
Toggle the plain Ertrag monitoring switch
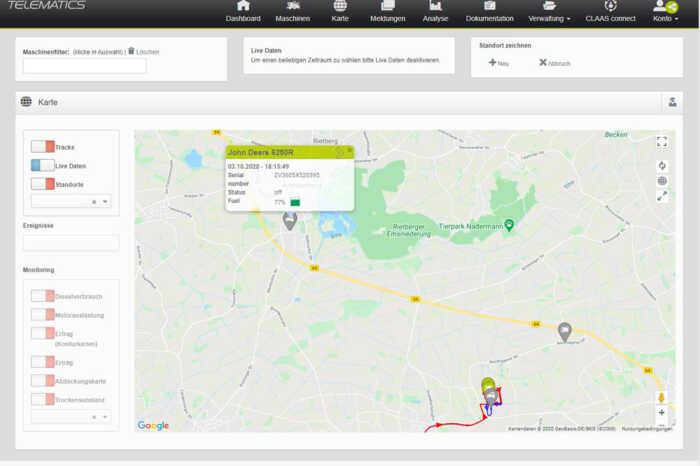click(x=43, y=362)
